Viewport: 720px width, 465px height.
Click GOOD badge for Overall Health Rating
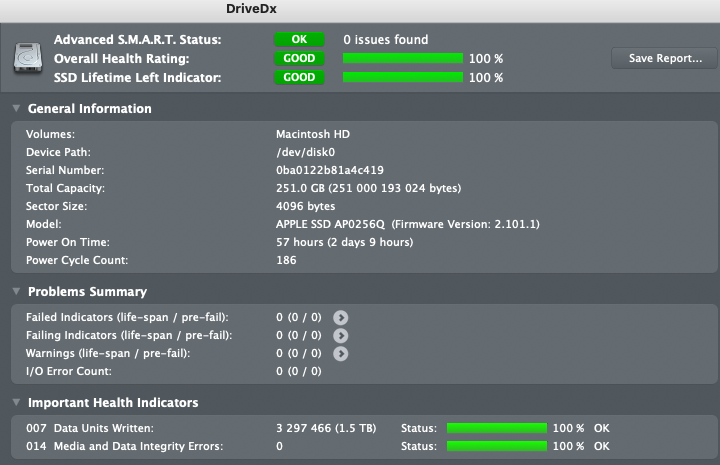point(299,59)
